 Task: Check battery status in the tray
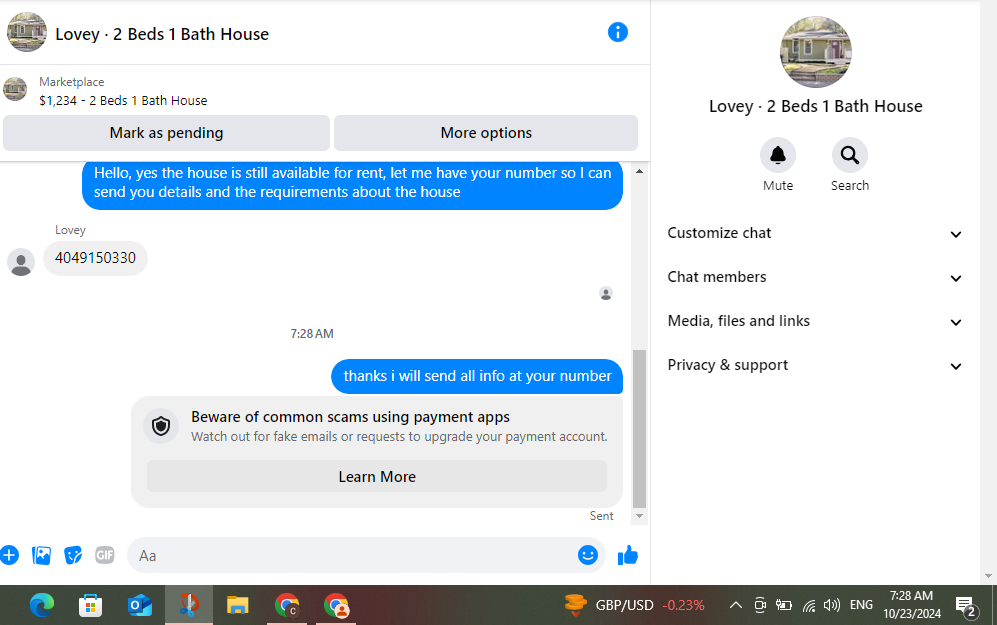[x=783, y=605]
